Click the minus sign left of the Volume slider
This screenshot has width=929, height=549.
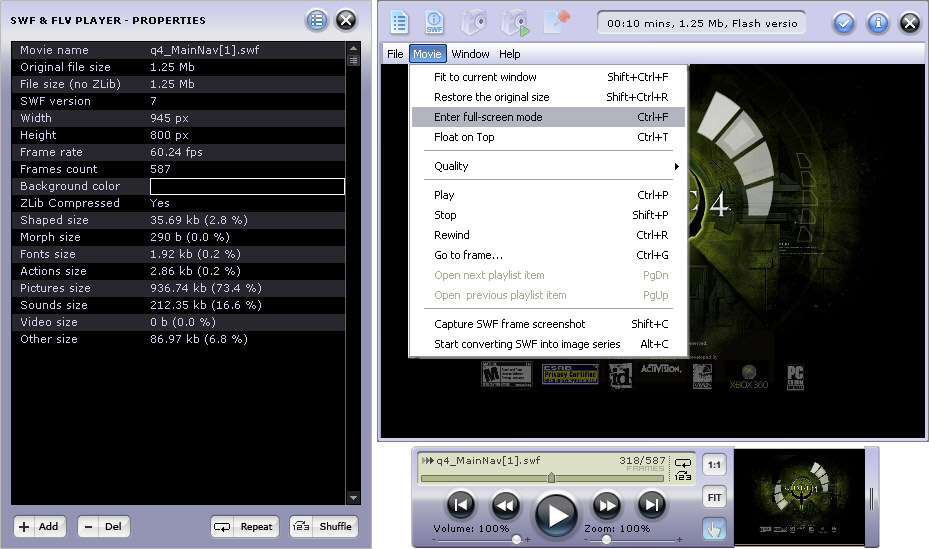(x=434, y=540)
